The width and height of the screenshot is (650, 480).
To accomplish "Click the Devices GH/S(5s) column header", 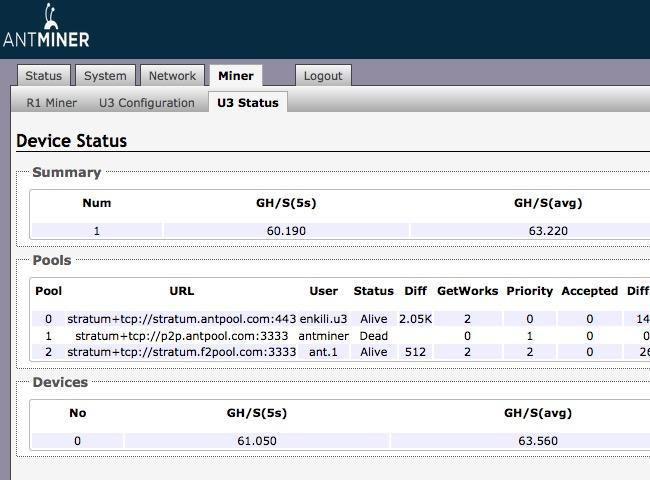I will click(x=257, y=413).
